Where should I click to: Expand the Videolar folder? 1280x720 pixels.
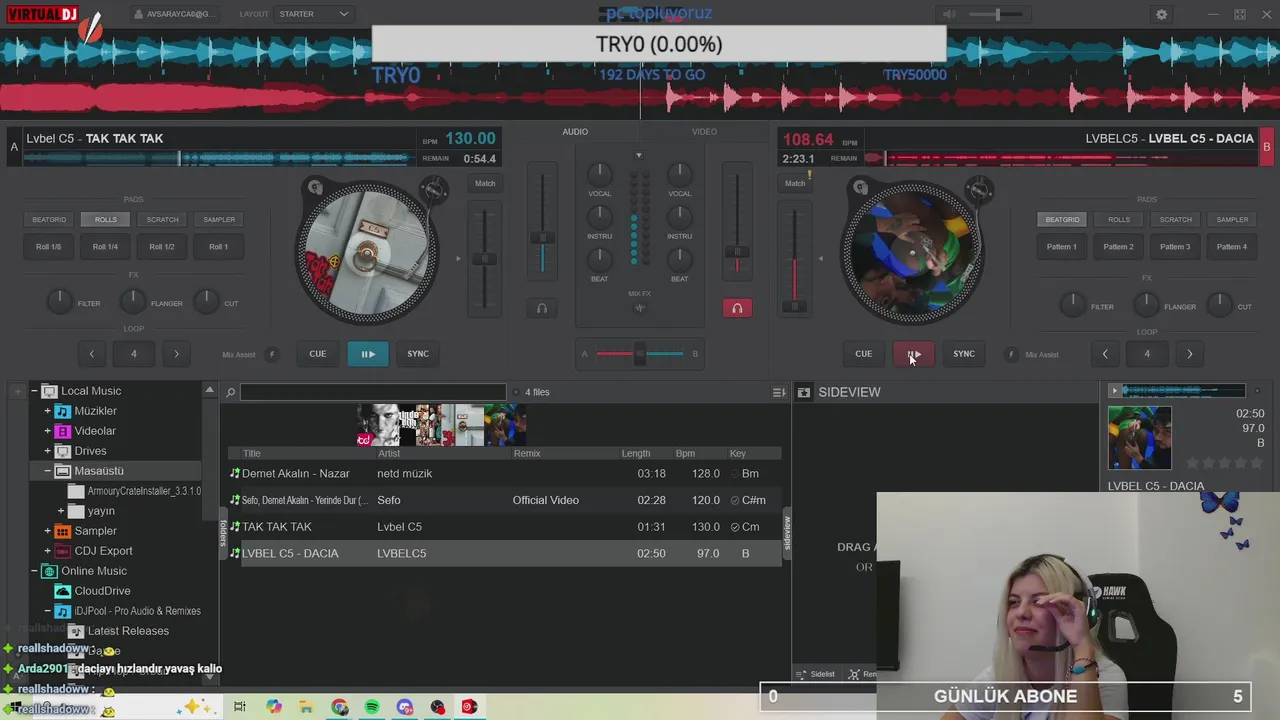click(47, 431)
